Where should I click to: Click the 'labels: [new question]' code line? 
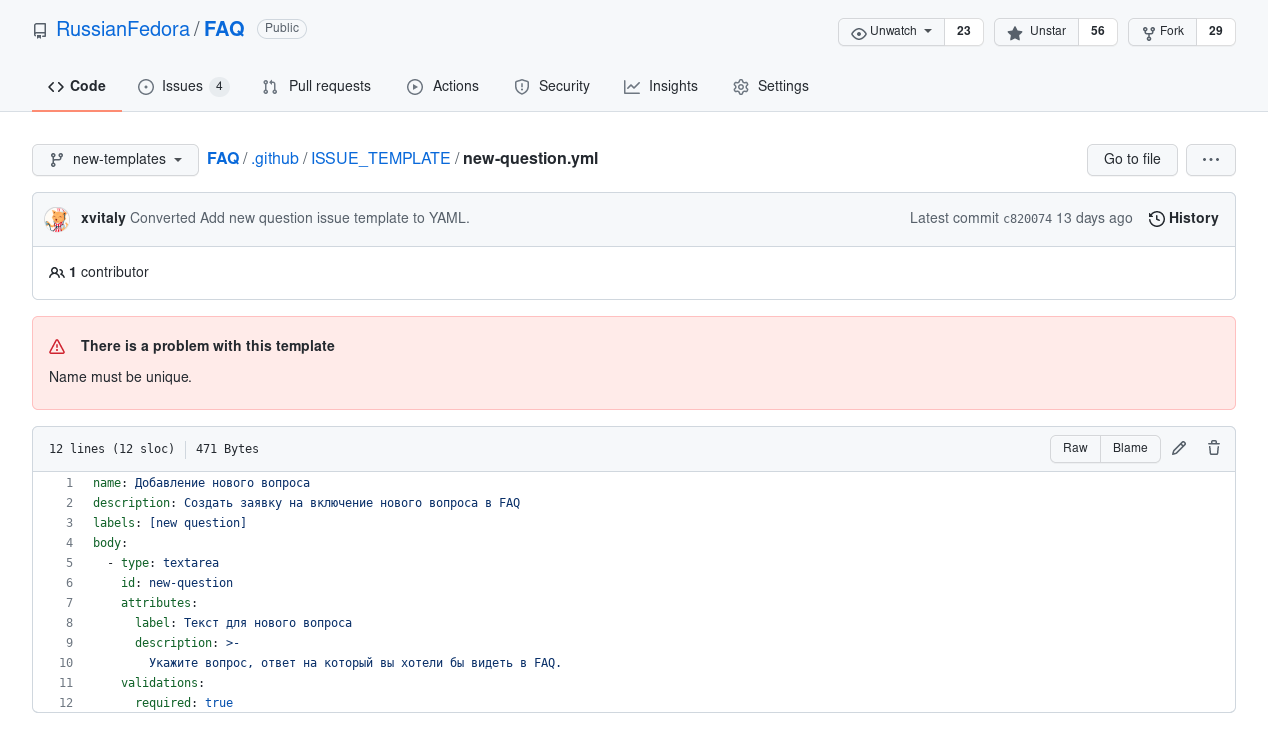coord(170,523)
